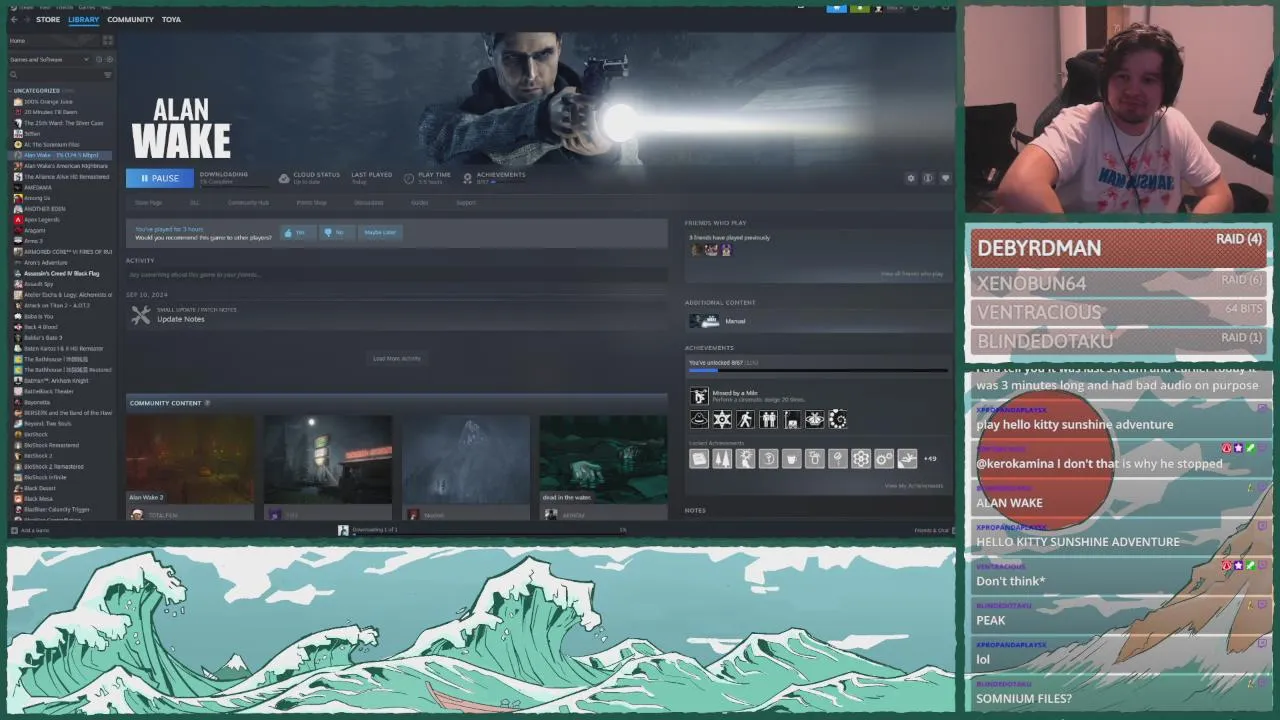Click the library search magnifier icon
The image size is (1280, 720).
coord(14,74)
